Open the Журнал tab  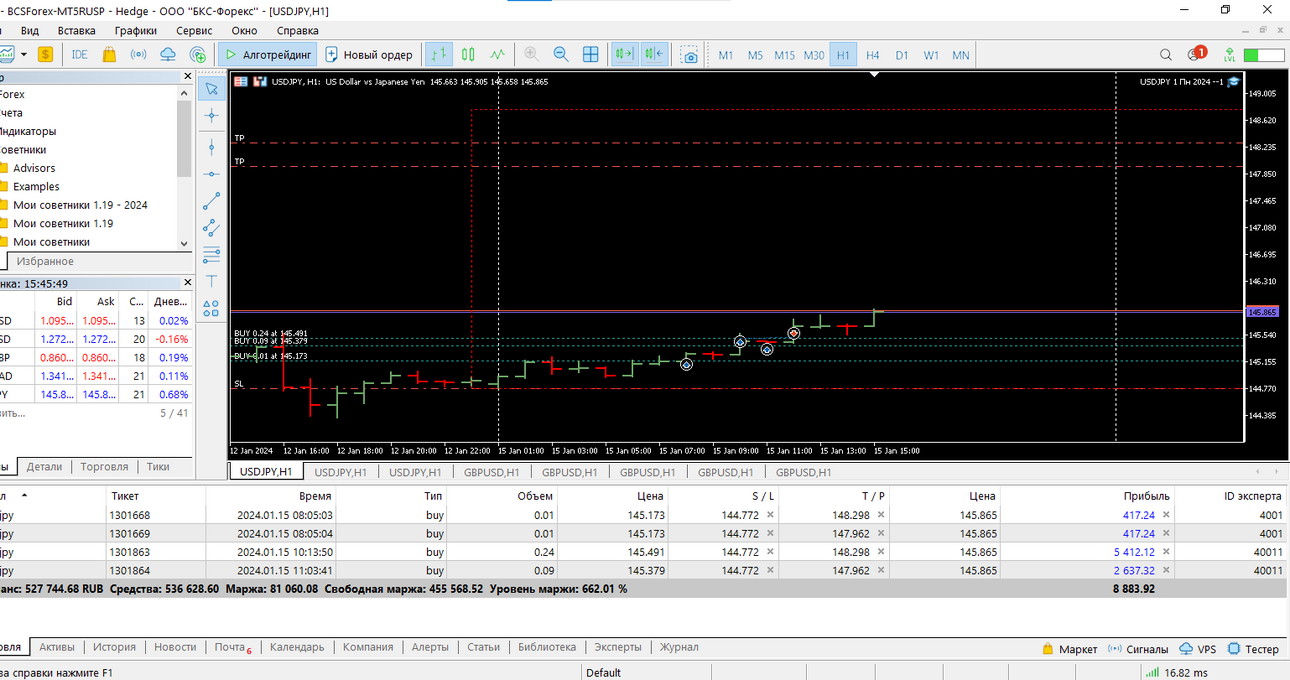[x=679, y=647]
